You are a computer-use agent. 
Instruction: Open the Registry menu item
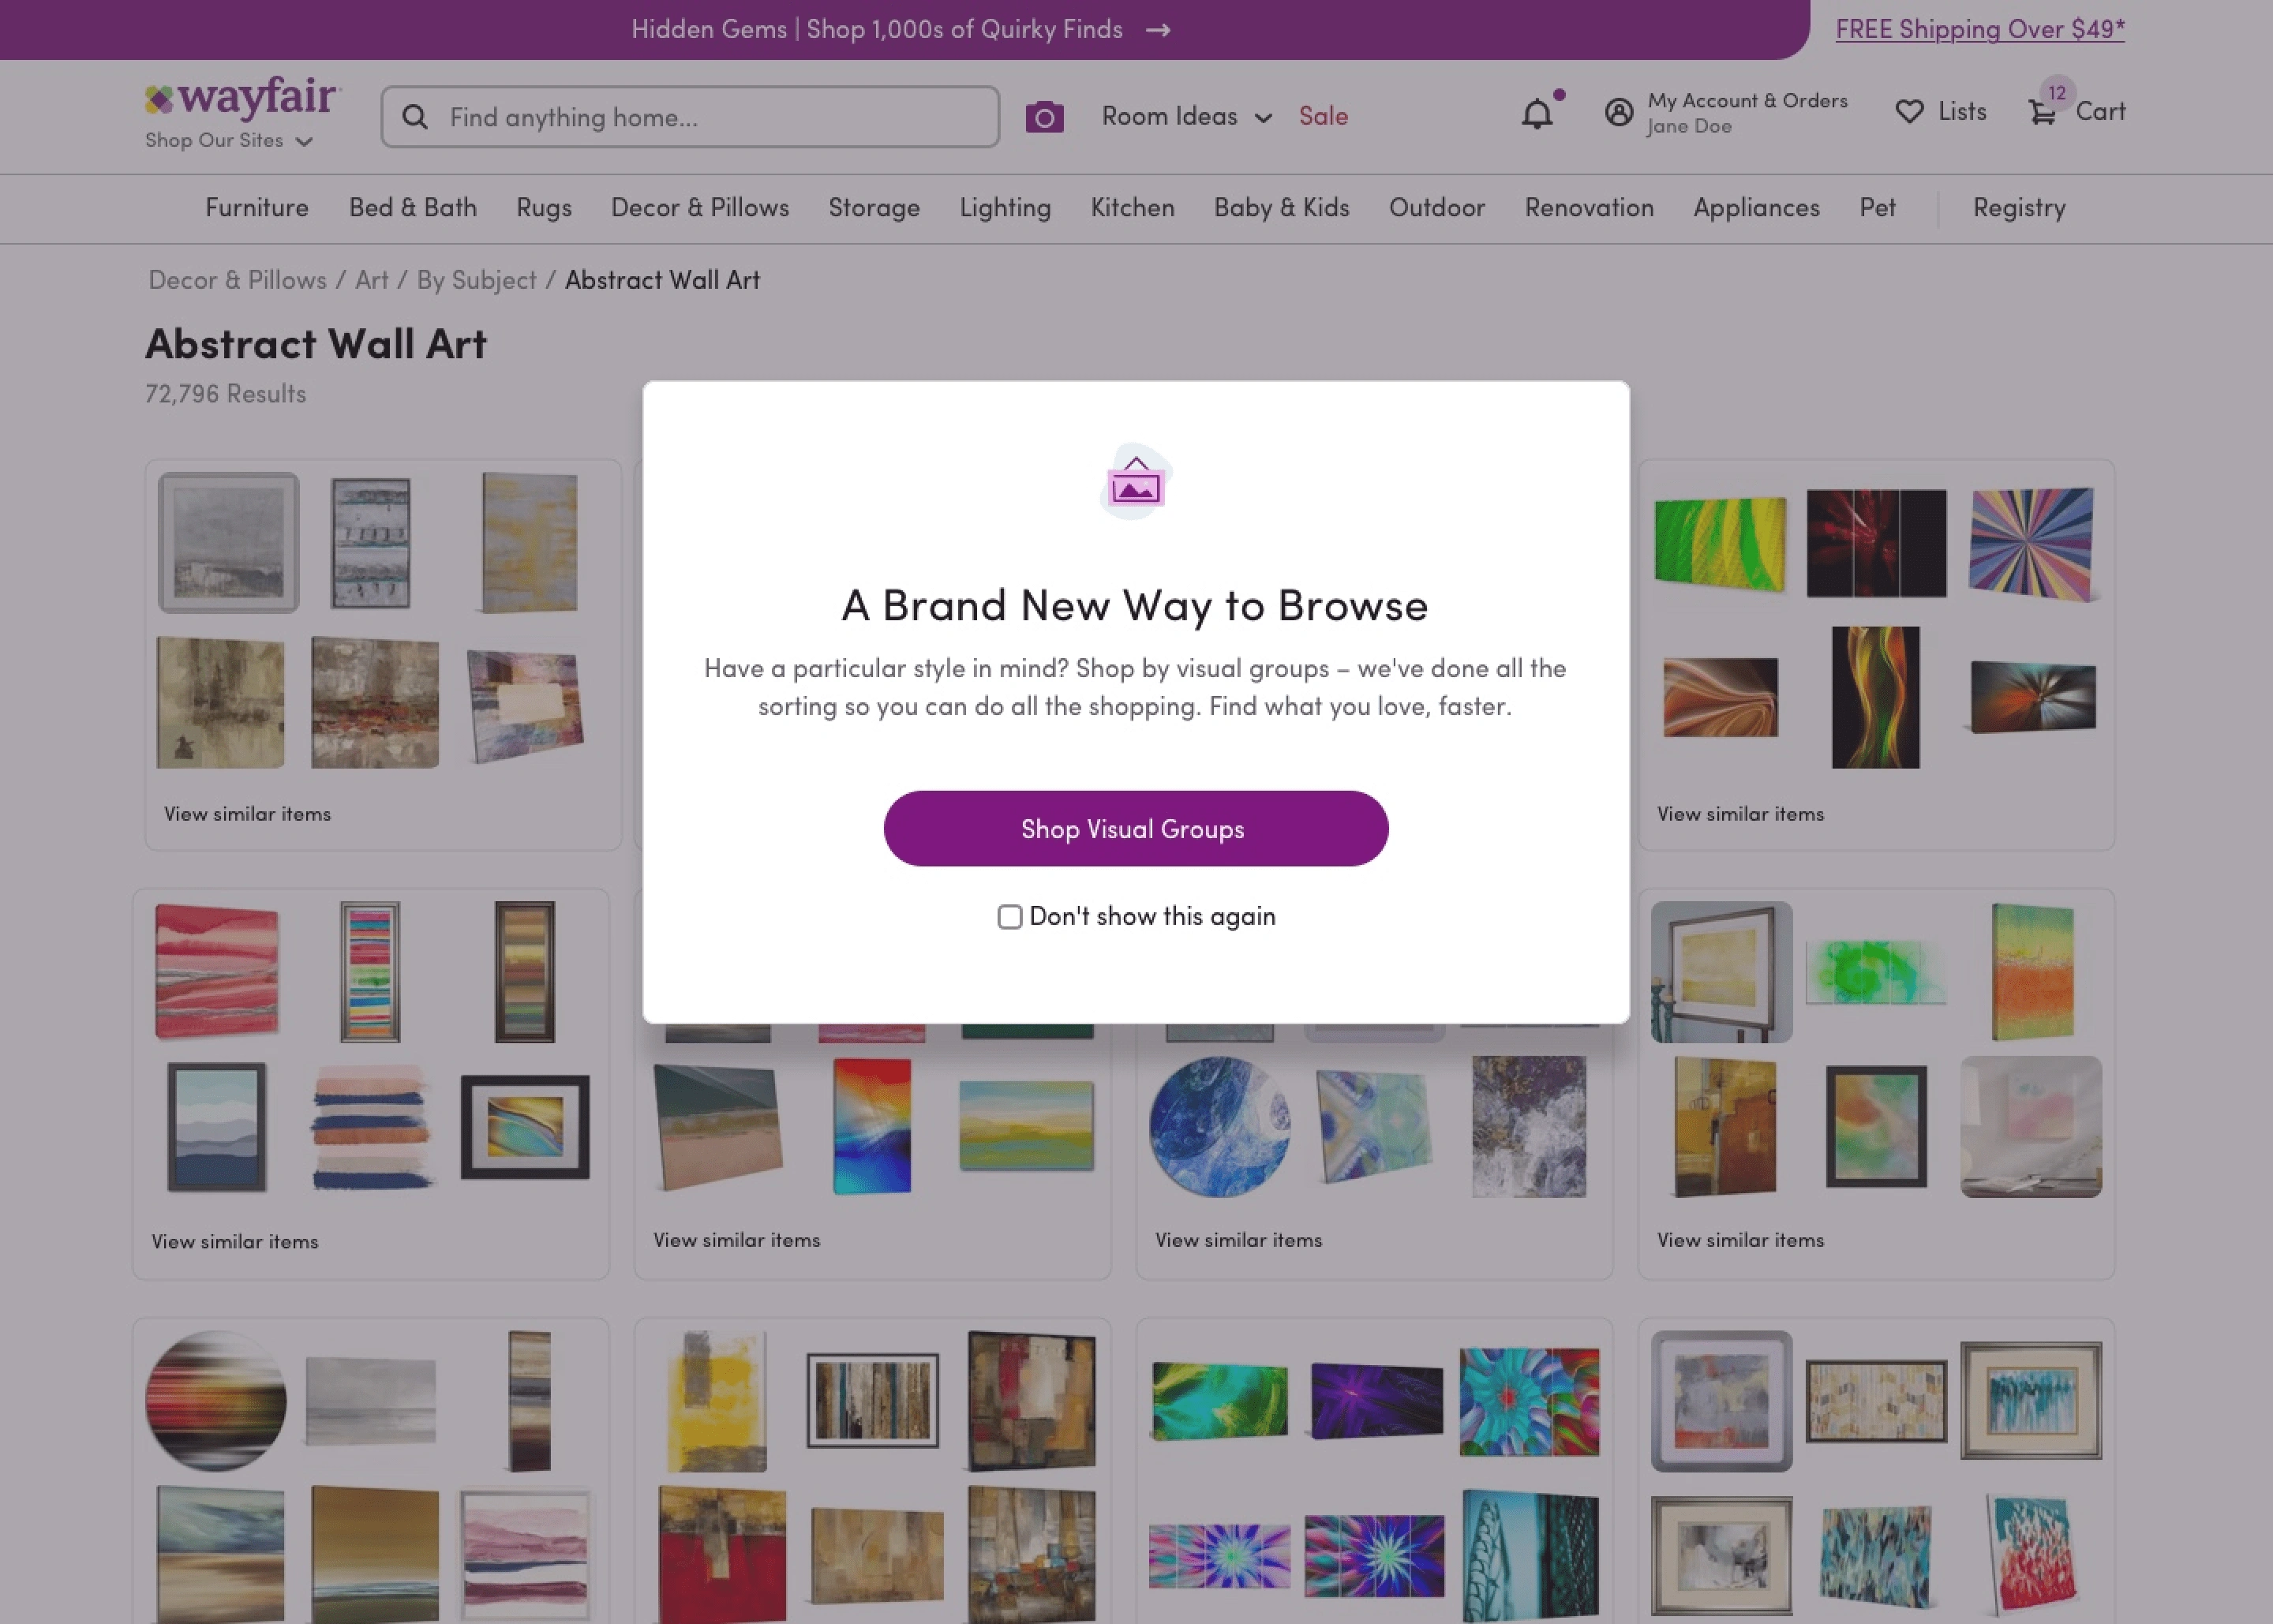click(x=2018, y=208)
